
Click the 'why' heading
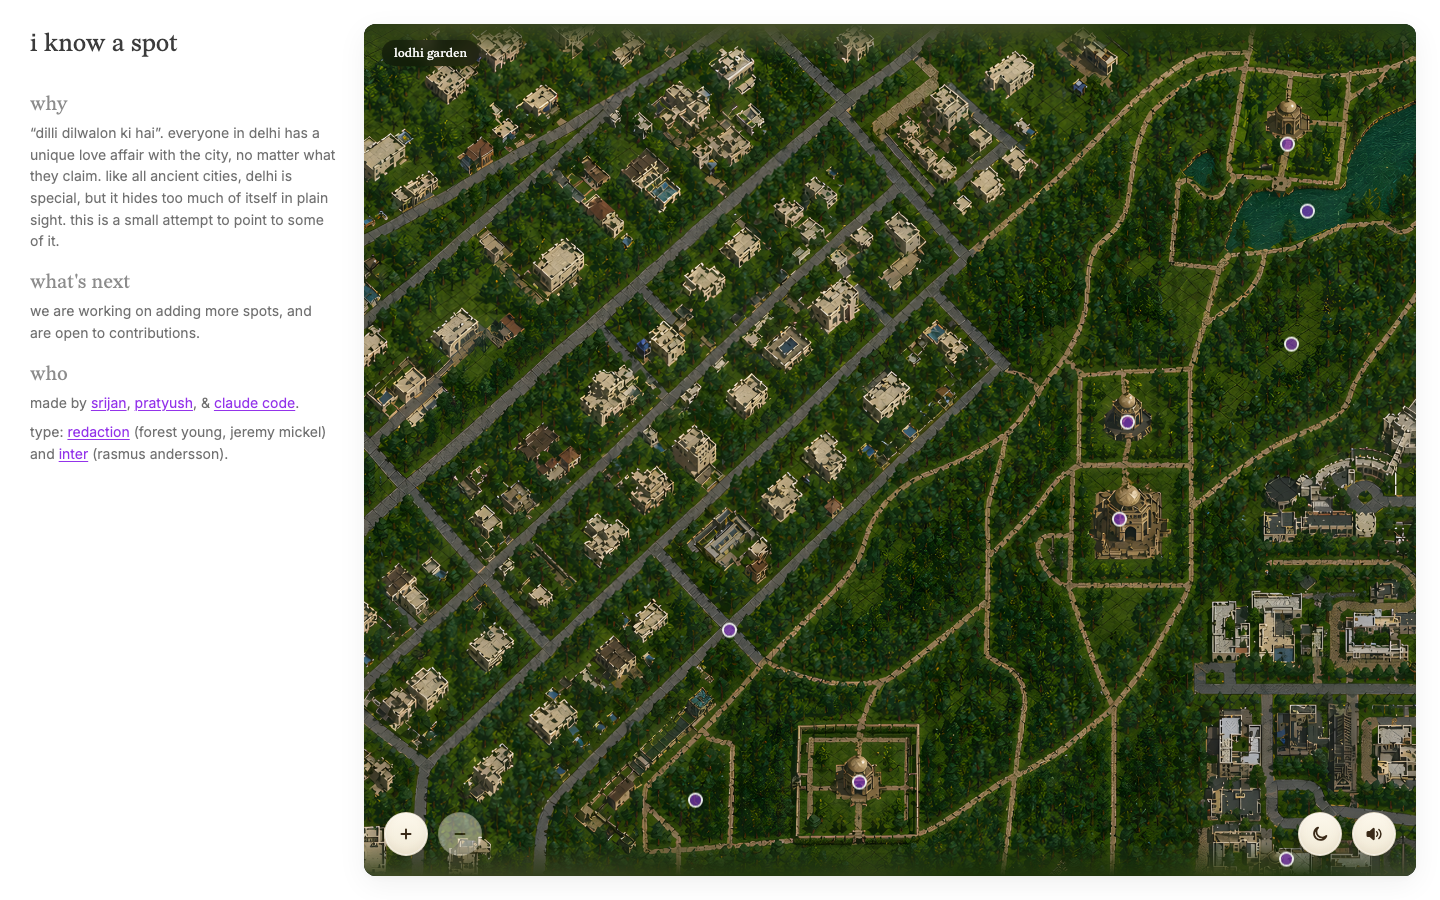click(x=48, y=104)
